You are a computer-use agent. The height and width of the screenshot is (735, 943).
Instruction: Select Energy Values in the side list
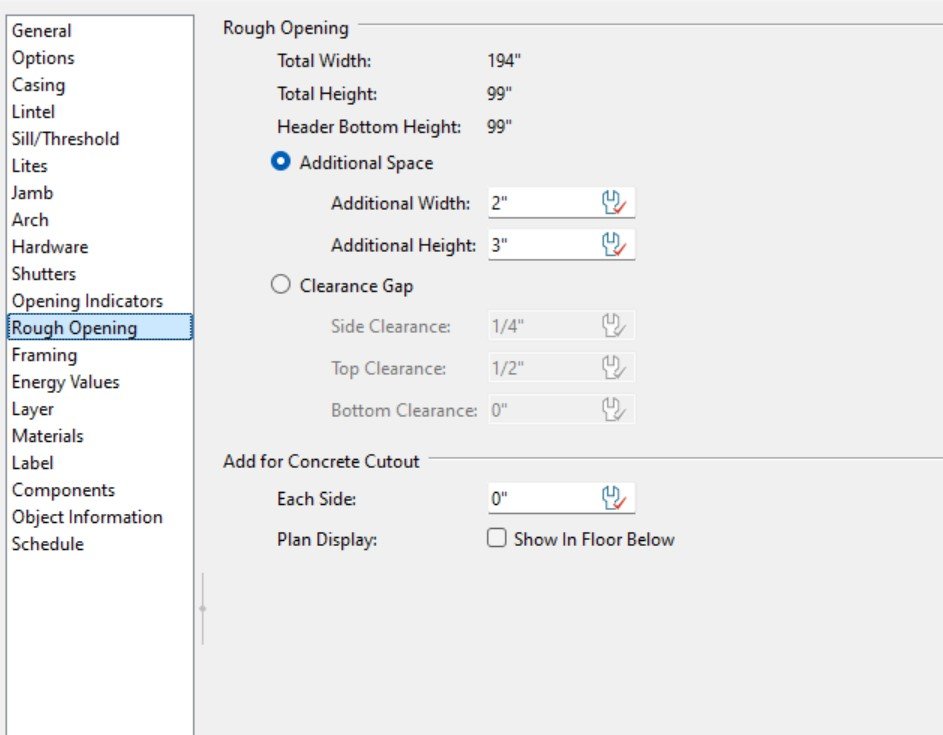(65, 382)
